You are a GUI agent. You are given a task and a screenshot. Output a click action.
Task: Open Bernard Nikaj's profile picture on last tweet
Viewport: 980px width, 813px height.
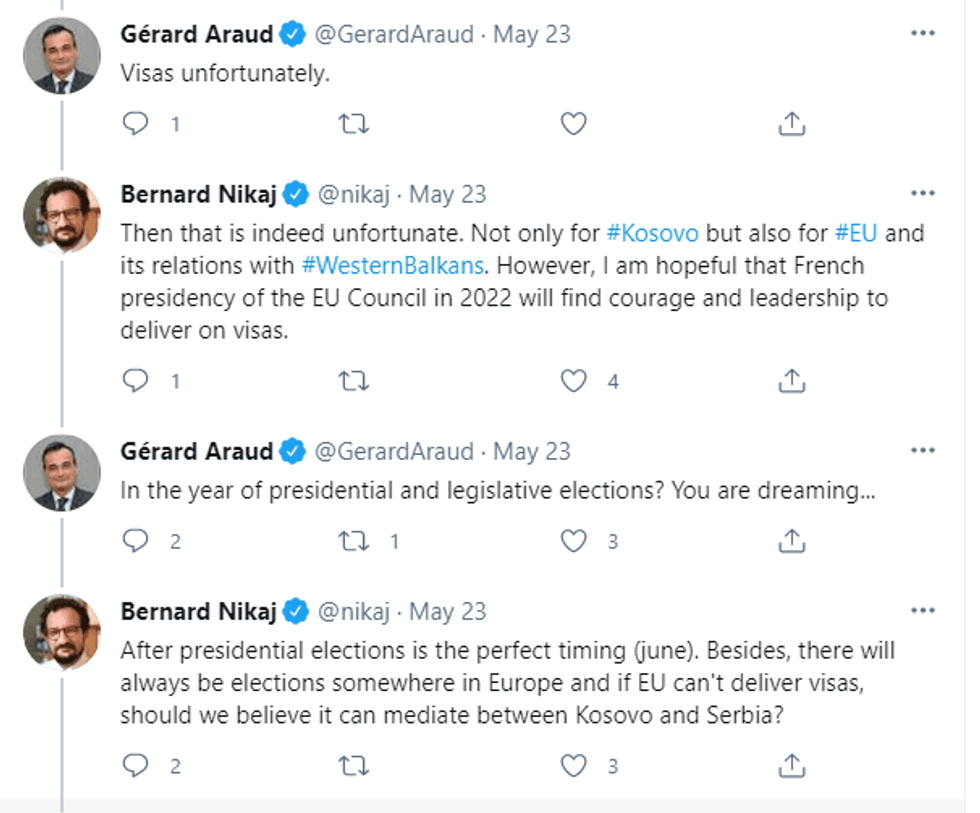coord(62,632)
